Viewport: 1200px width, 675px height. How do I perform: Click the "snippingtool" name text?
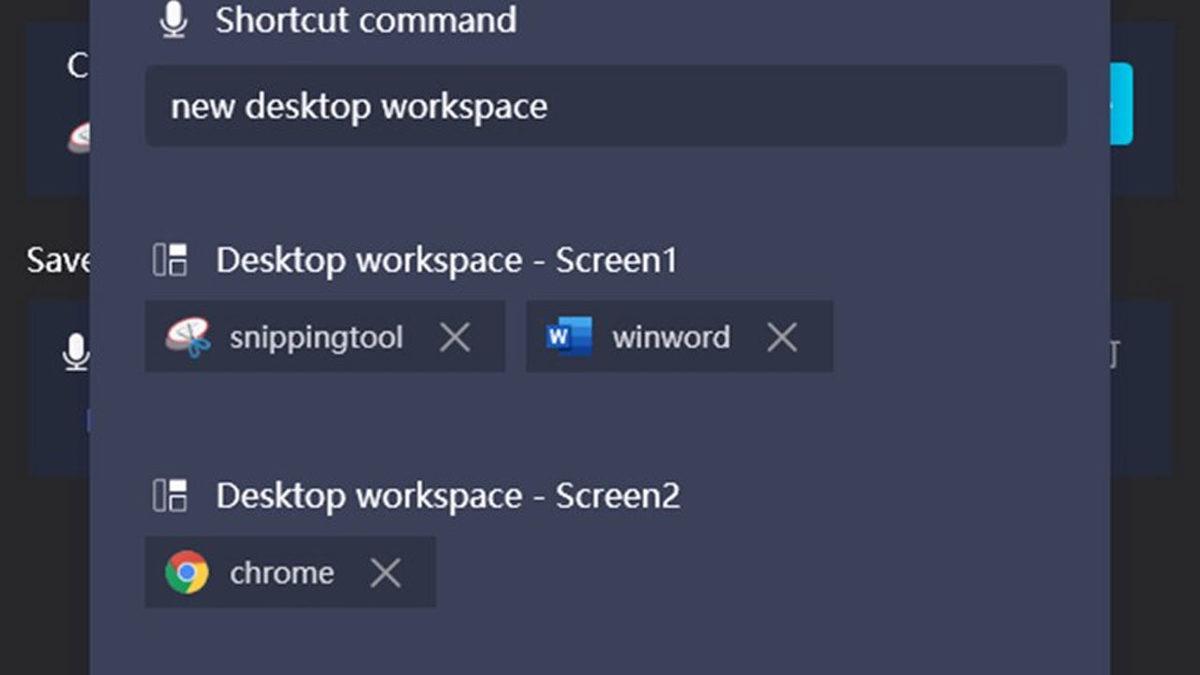[316, 338]
